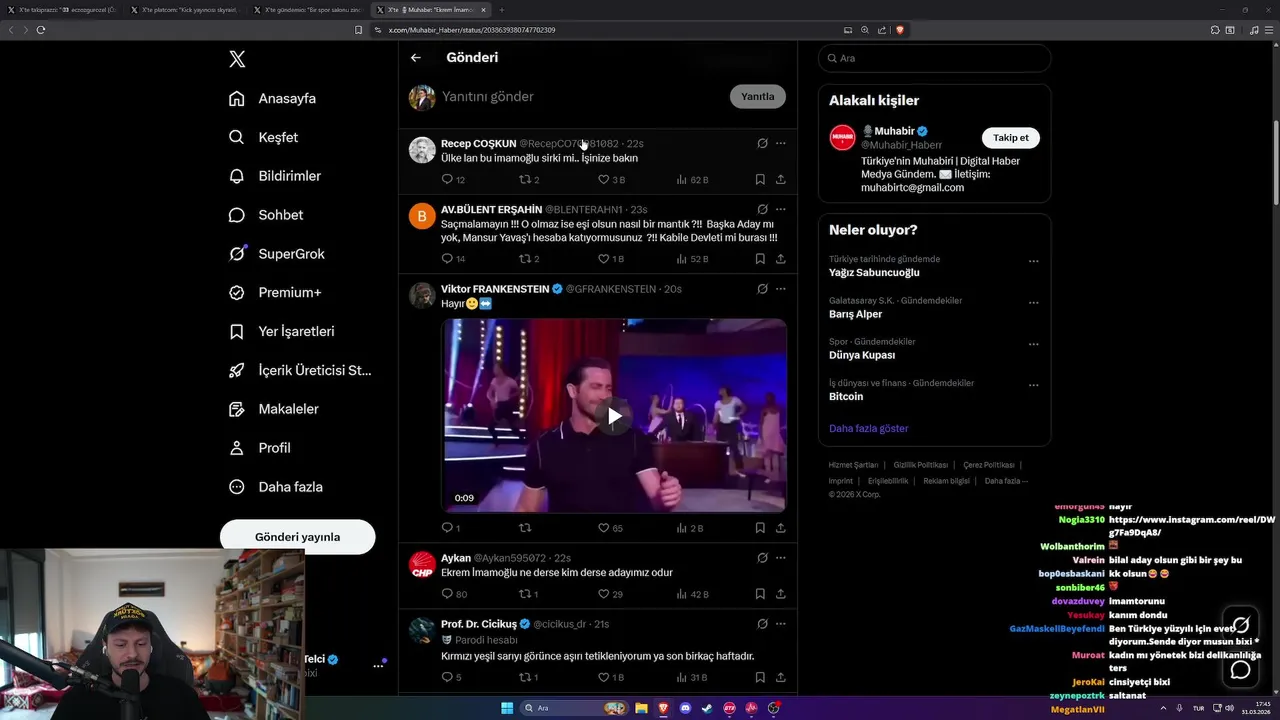Open Viktor FRANKENSTEIN's profile name

[x=495, y=289]
